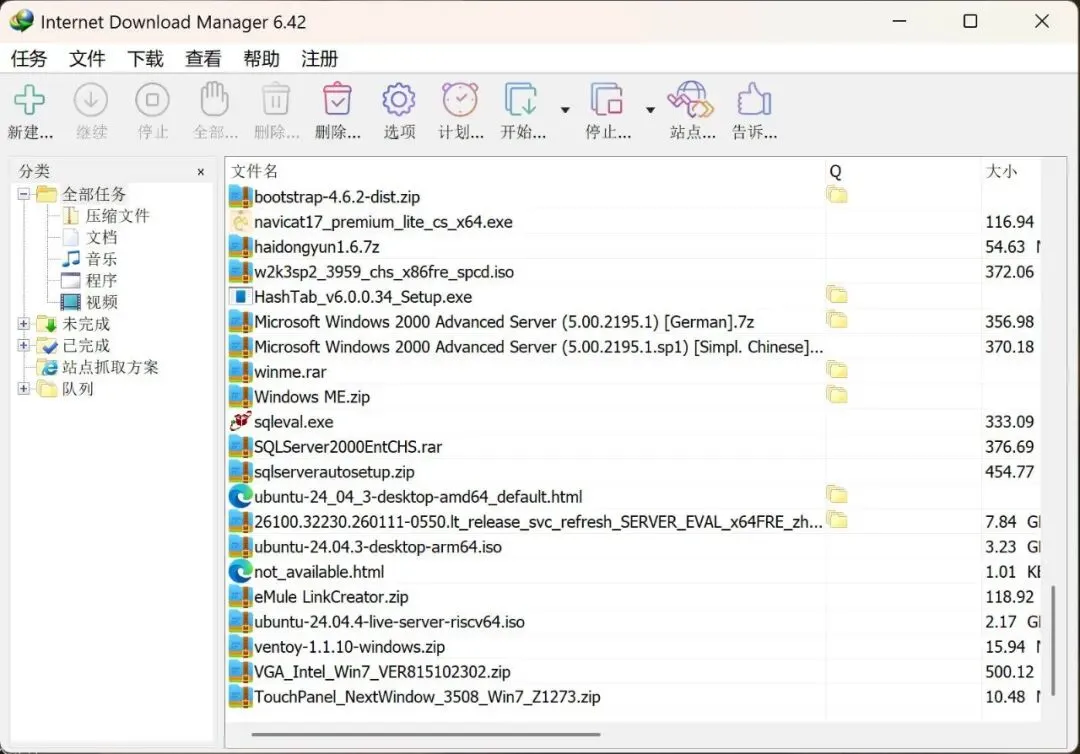Select bootstrap-4.6.2-dist.zip row
Viewport: 1080px width, 754px height.
tap(634, 197)
